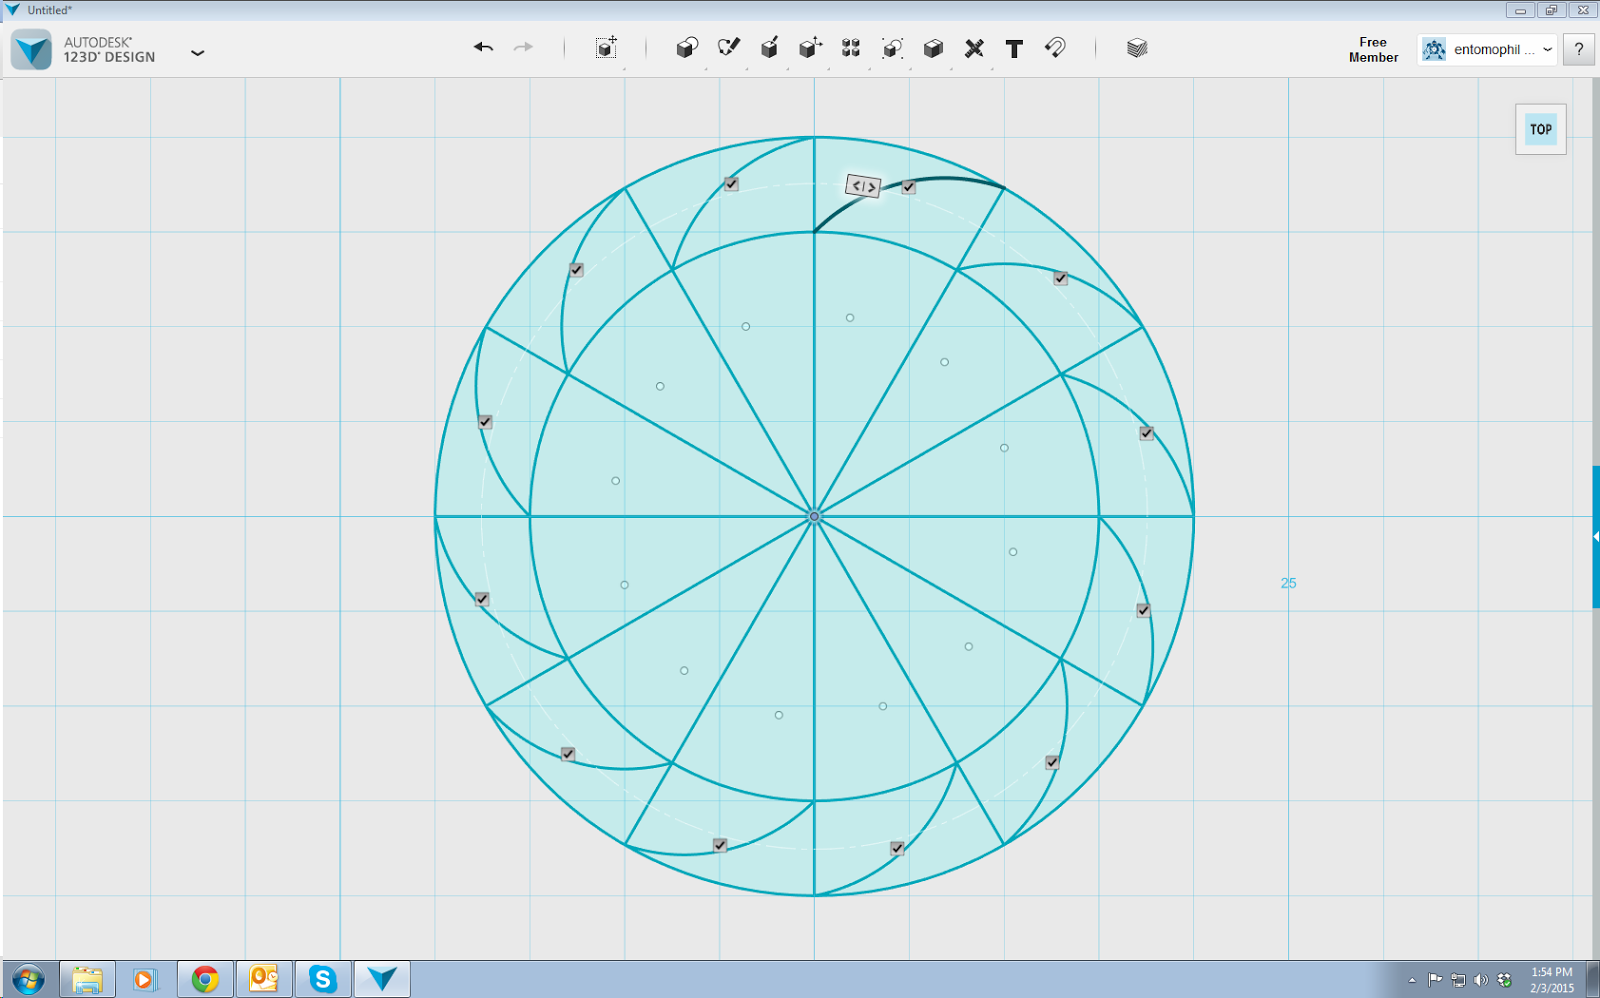Open the Windows Start menu
This screenshot has height=998, width=1600.
(x=28, y=979)
